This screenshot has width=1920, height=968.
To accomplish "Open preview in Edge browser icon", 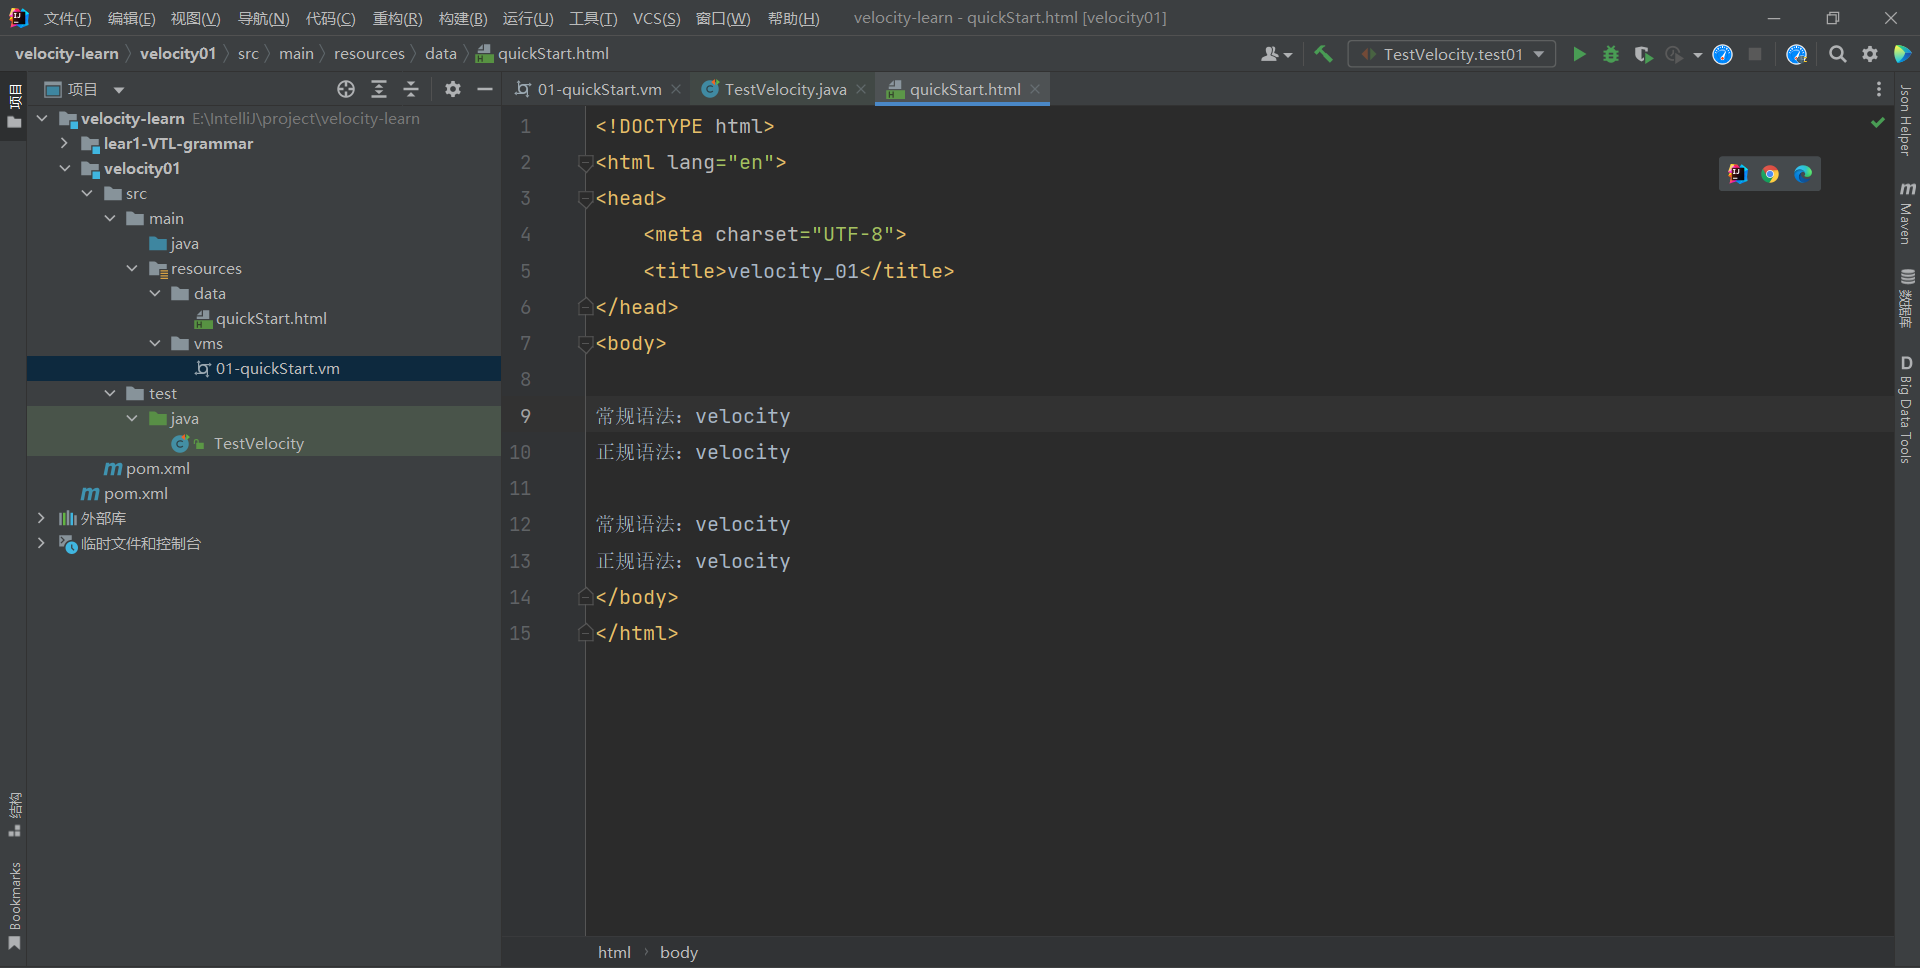I will [1803, 174].
